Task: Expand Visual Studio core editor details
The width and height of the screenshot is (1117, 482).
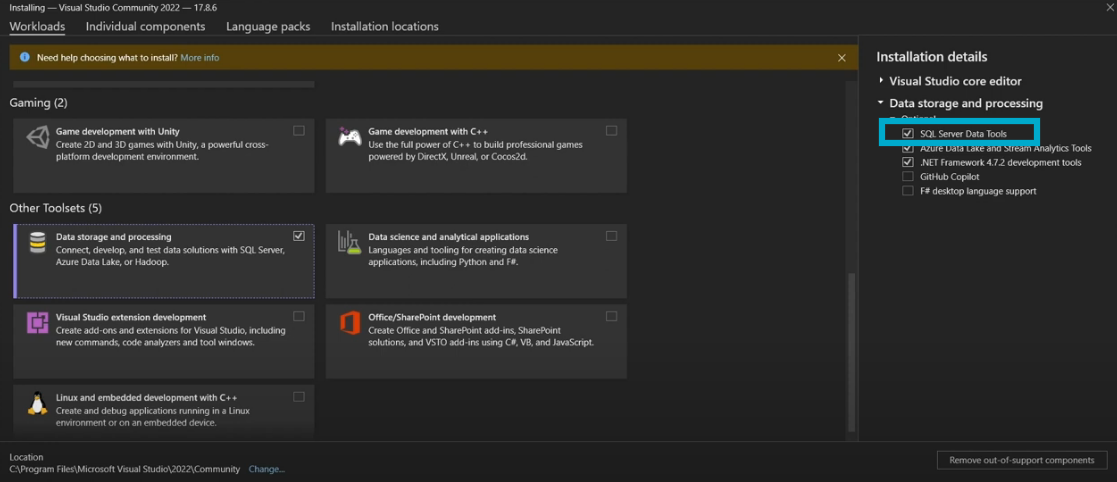Action: (x=882, y=81)
